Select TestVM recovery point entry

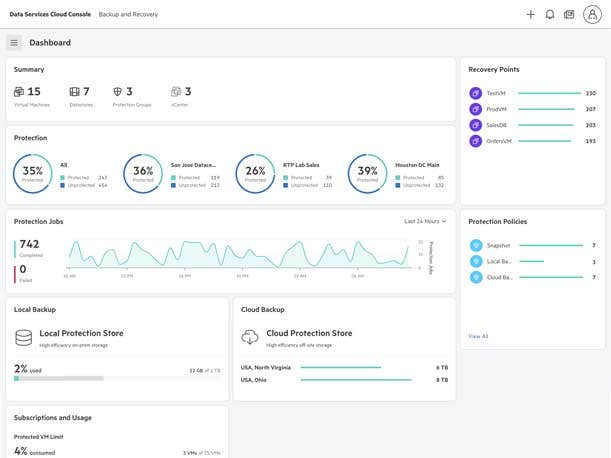click(496, 93)
